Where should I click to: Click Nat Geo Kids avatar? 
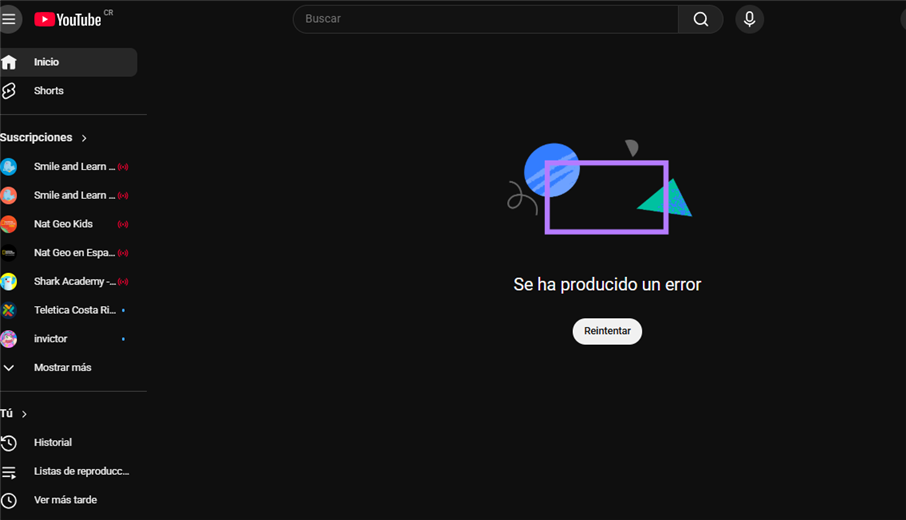click(9, 224)
